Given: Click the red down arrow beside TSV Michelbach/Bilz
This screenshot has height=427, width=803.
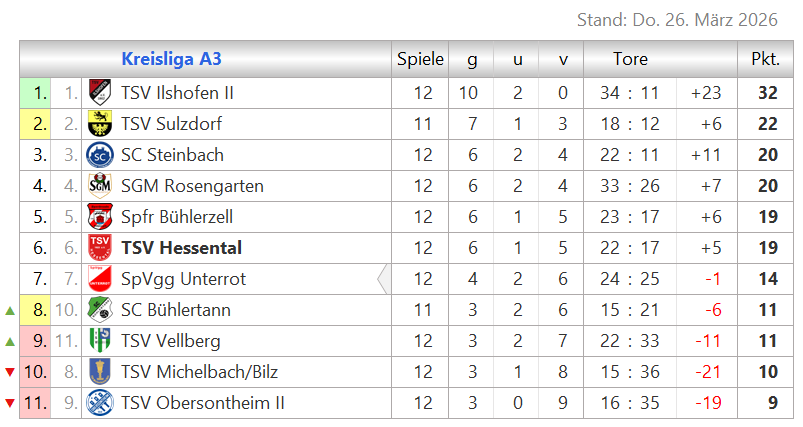Looking at the screenshot, I should coord(10,372).
